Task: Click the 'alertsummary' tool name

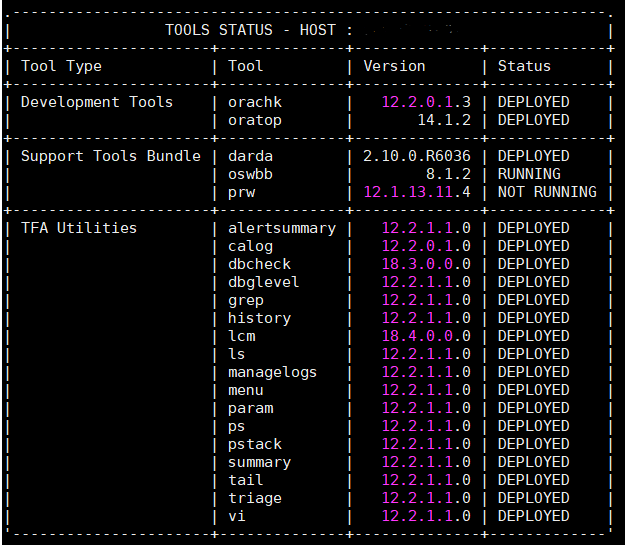Action: point(282,228)
